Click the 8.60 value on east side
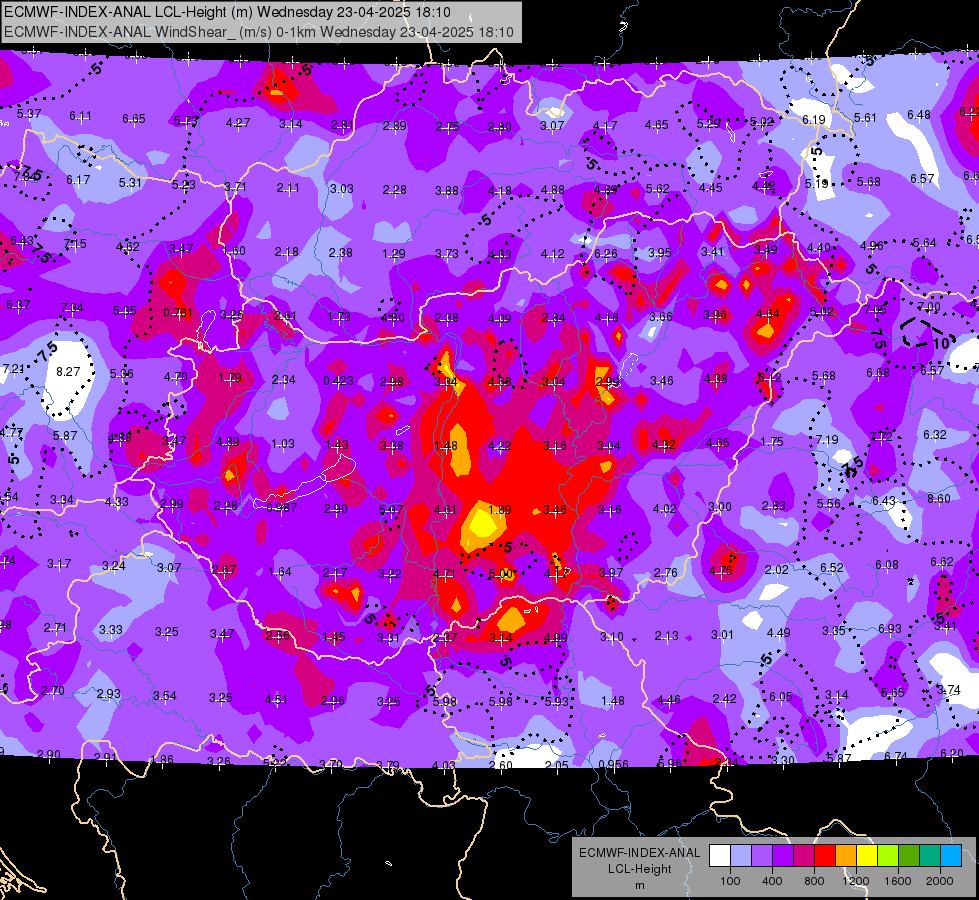Viewport: 979px width, 900px height. [x=938, y=499]
